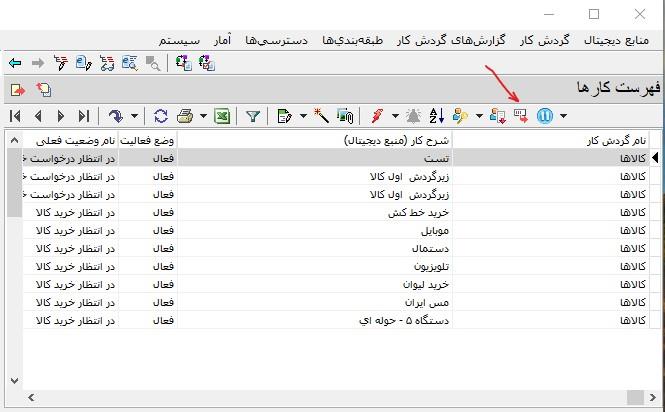The width and height of the screenshot is (665, 412).
Task: Open the سیستم menu
Action: (184, 40)
